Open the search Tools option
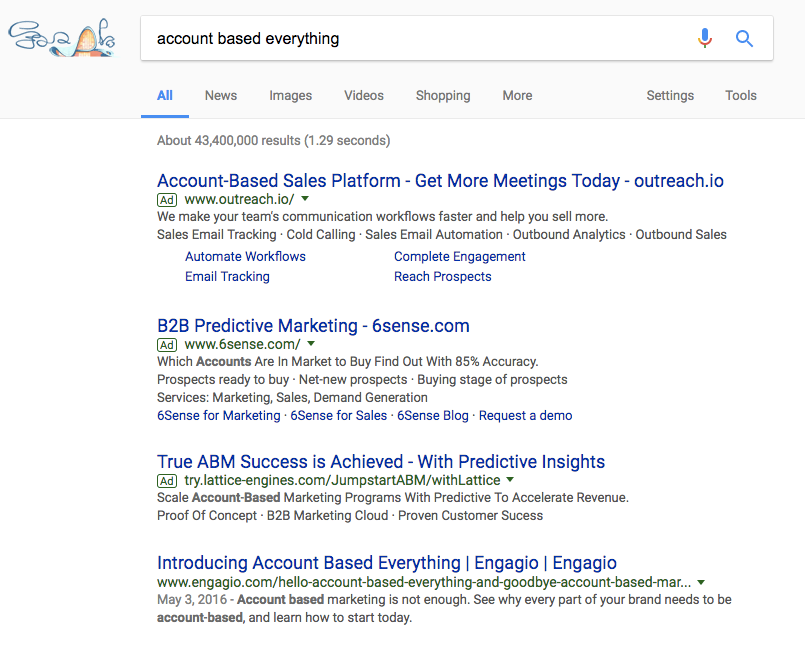This screenshot has height=646, width=805. tap(741, 96)
